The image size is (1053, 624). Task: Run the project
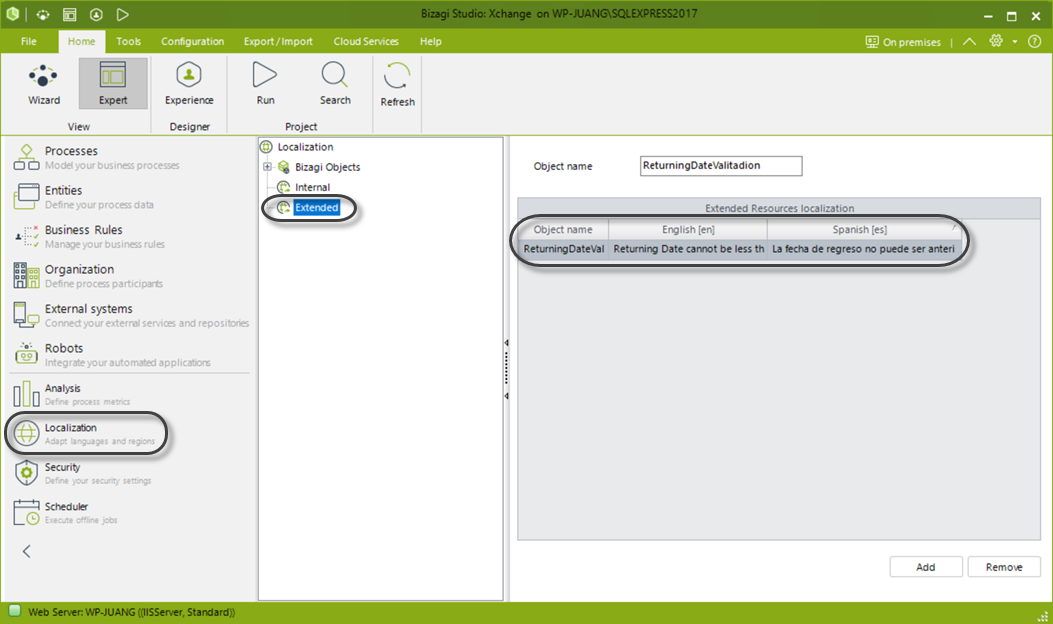click(x=265, y=84)
